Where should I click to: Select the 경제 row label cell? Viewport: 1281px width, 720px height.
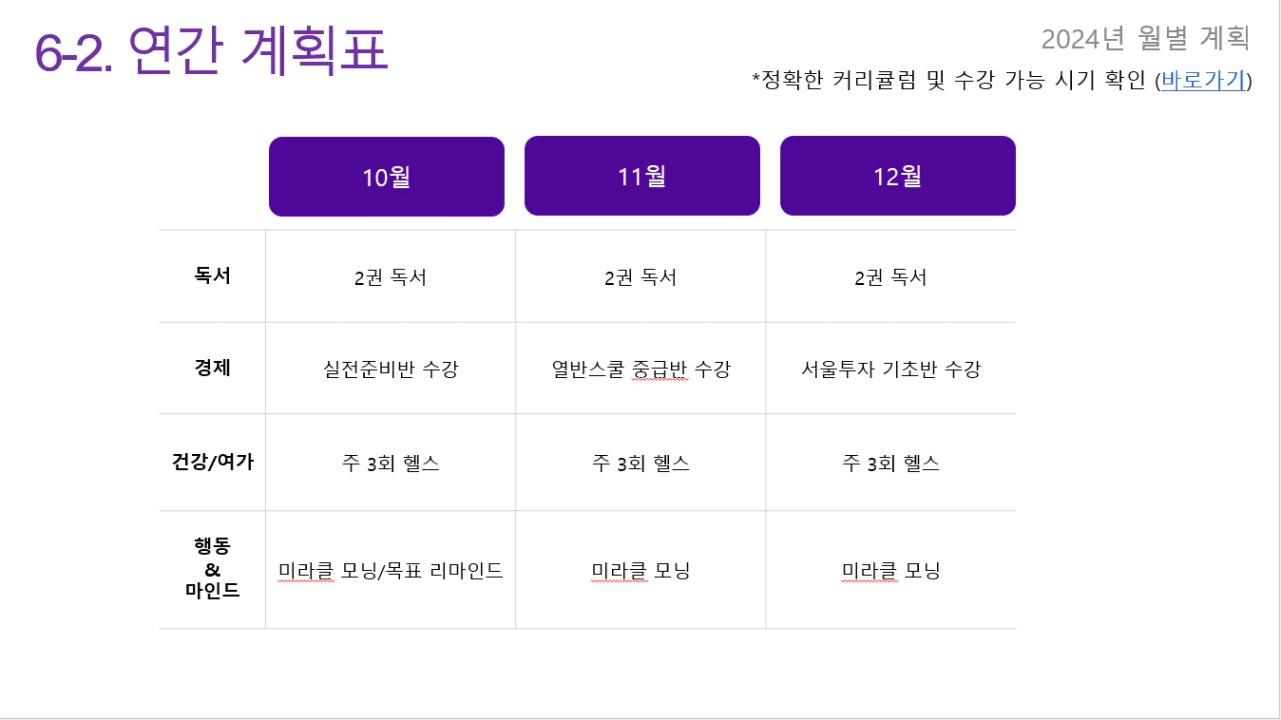[212, 368]
